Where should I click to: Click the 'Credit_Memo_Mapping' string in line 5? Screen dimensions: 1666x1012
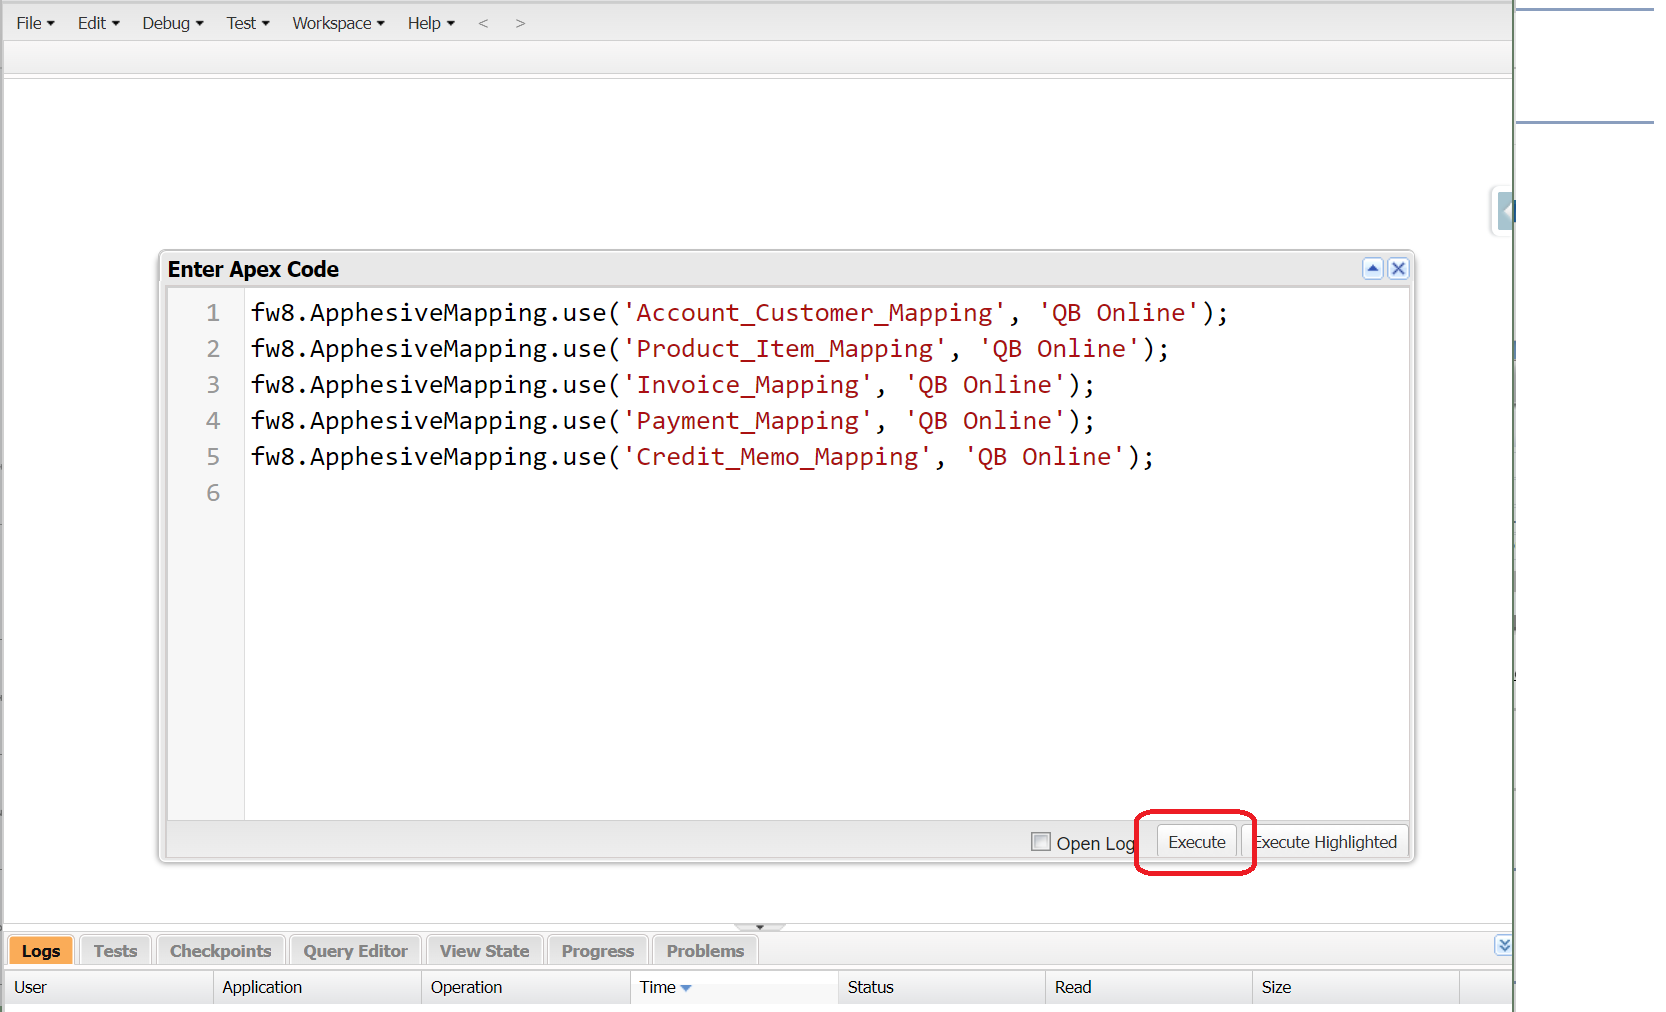coord(777,457)
